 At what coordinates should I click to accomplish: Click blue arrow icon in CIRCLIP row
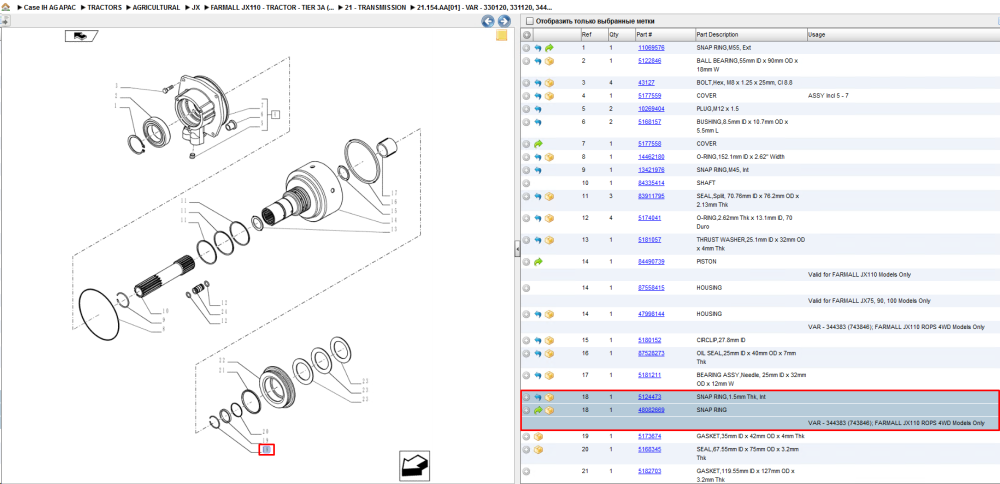[538, 341]
